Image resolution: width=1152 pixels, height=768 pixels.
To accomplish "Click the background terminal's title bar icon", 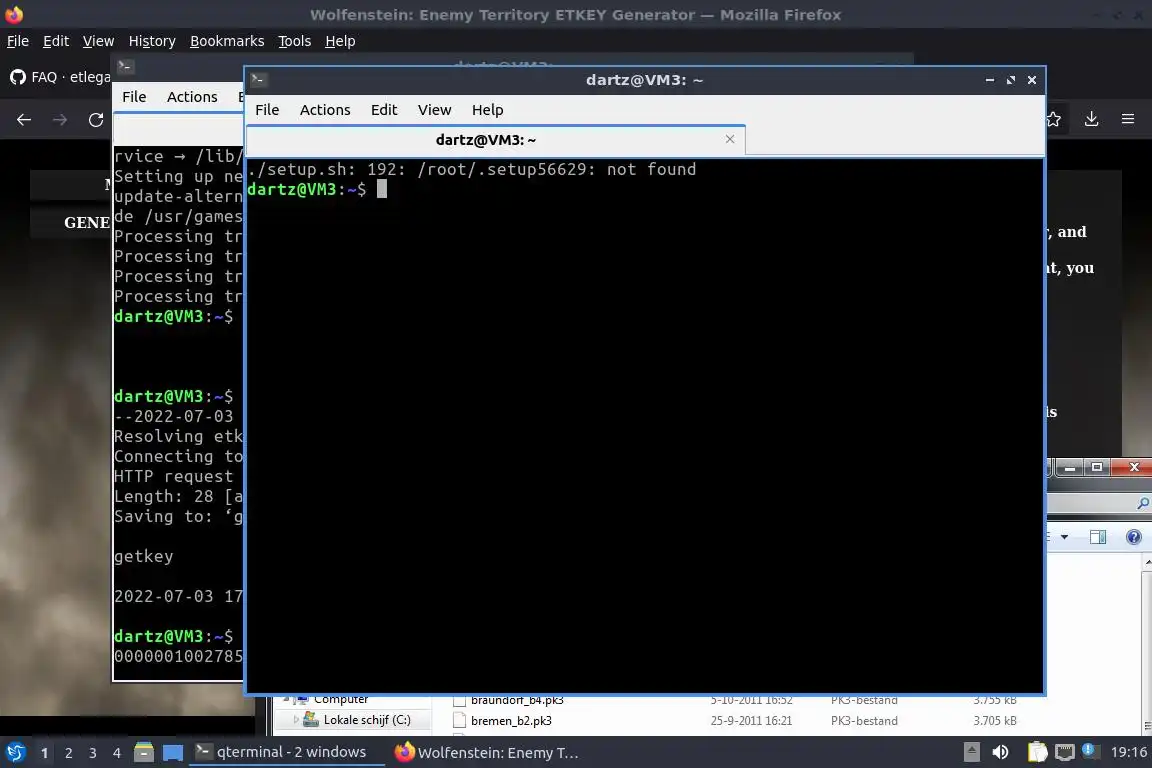I will (125, 66).
